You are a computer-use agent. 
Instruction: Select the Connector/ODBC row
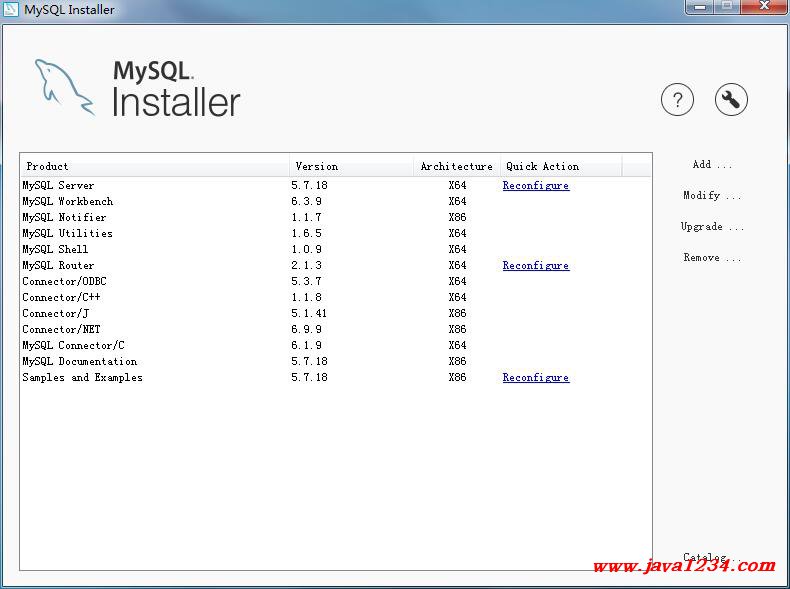coord(336,282)
